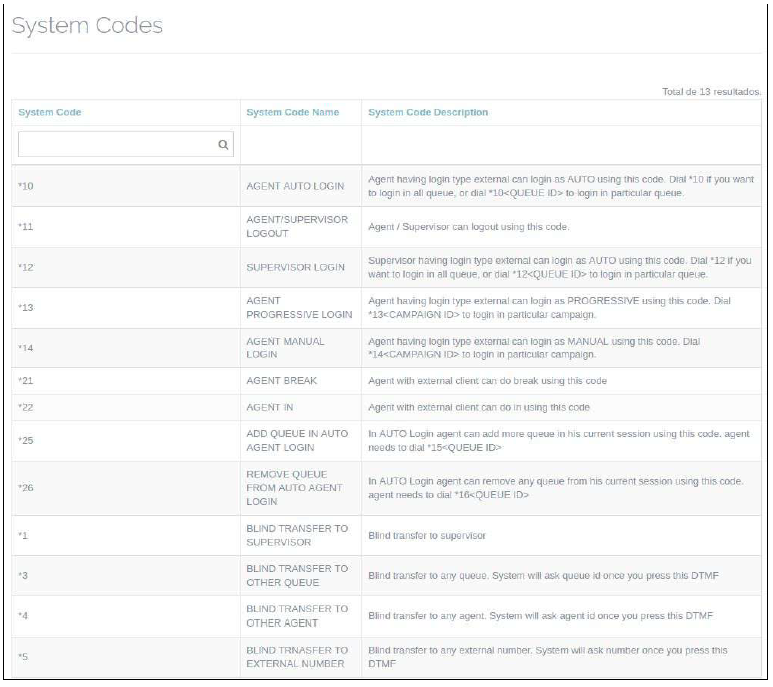Select the AGENT AUTO LOGIN name cell
773x687 pixels.
295,186
